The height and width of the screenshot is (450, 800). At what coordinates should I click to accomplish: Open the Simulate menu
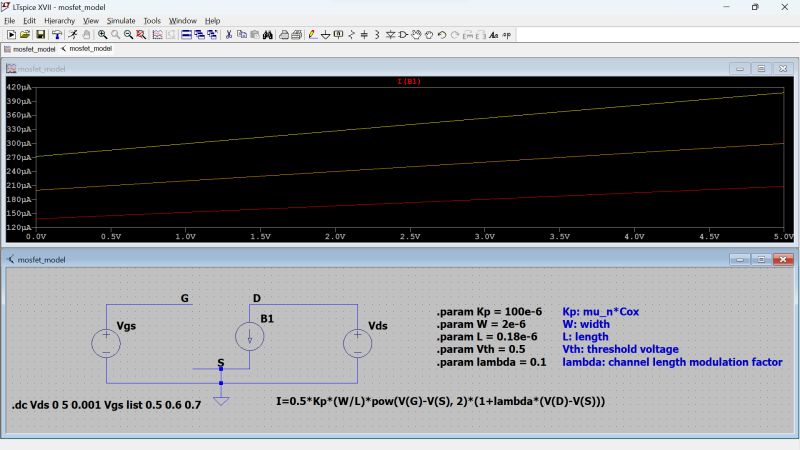coord(121,21)
